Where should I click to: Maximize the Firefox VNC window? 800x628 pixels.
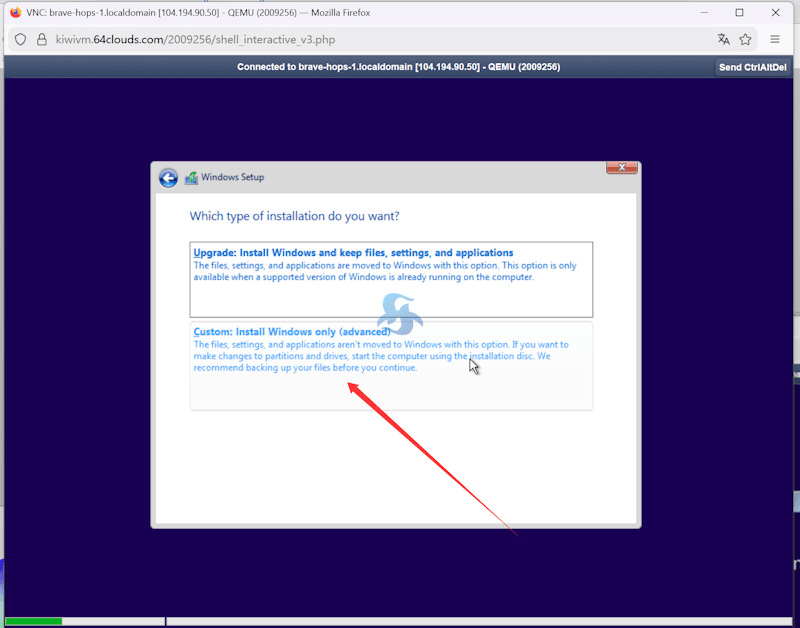(739, 13)
